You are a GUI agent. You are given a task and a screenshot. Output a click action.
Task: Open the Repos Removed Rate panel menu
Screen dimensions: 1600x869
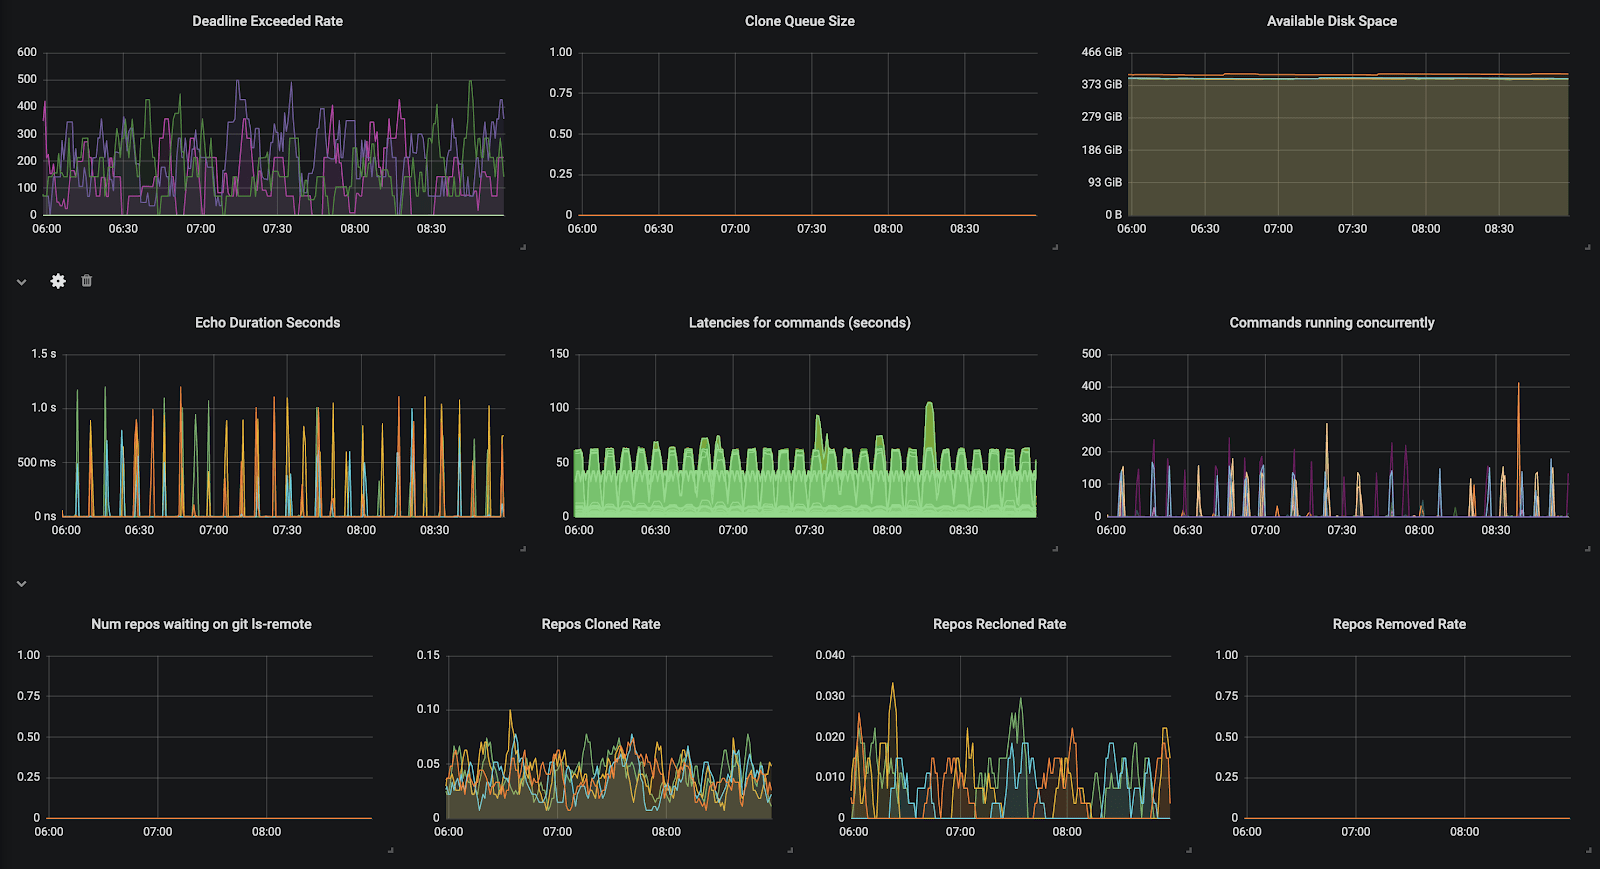[x=1399, y=624]
